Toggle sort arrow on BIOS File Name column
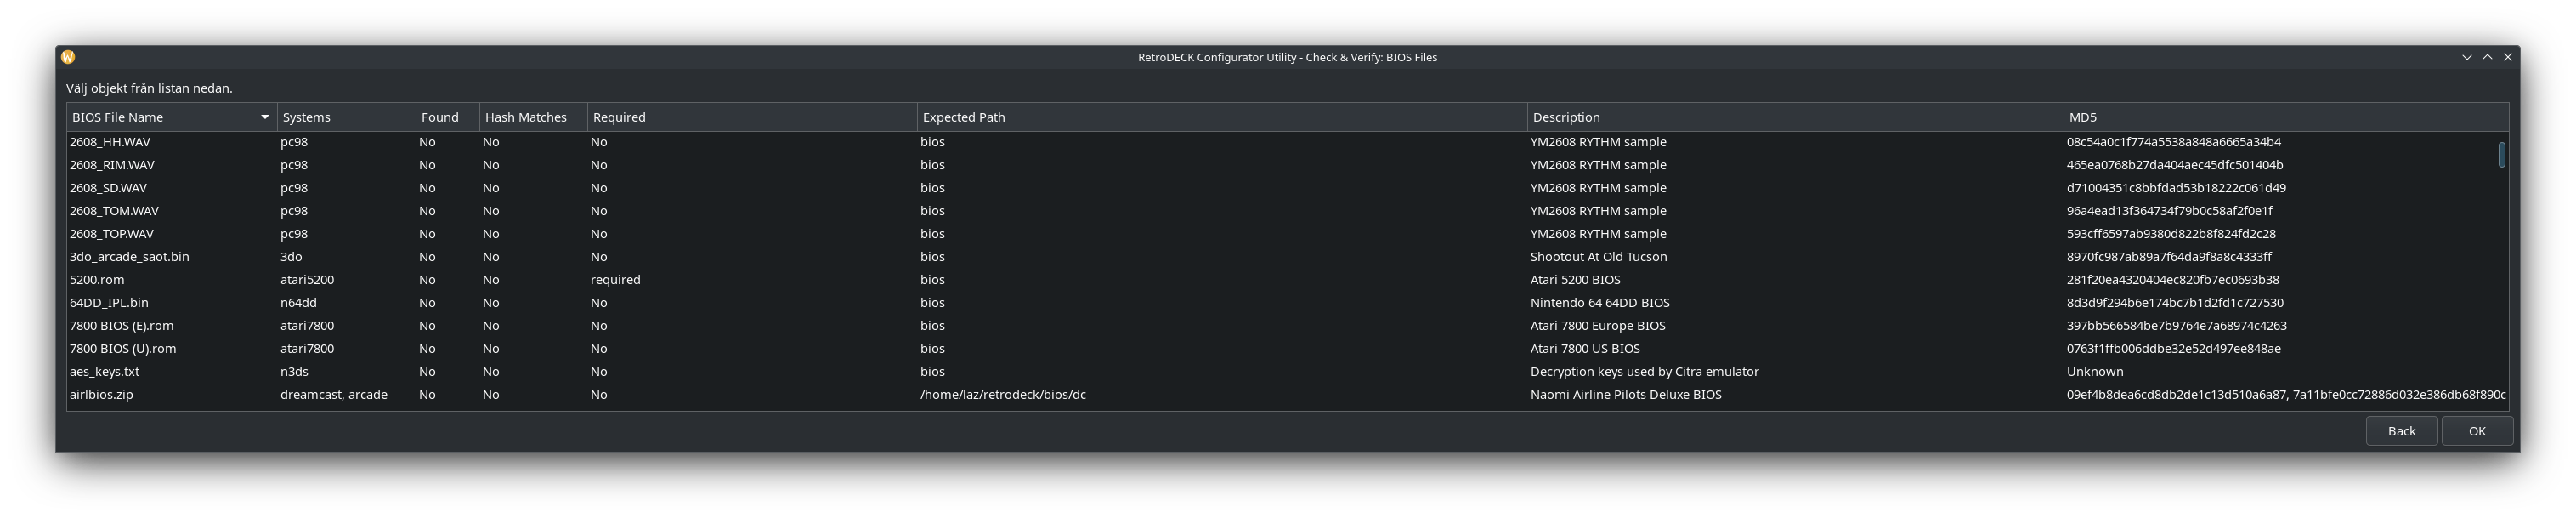 [265, 117]
